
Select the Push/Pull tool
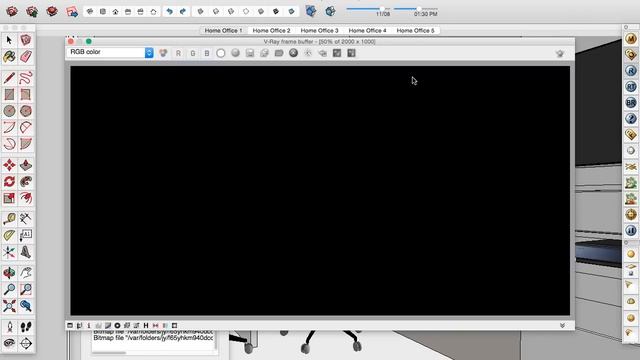26,165
